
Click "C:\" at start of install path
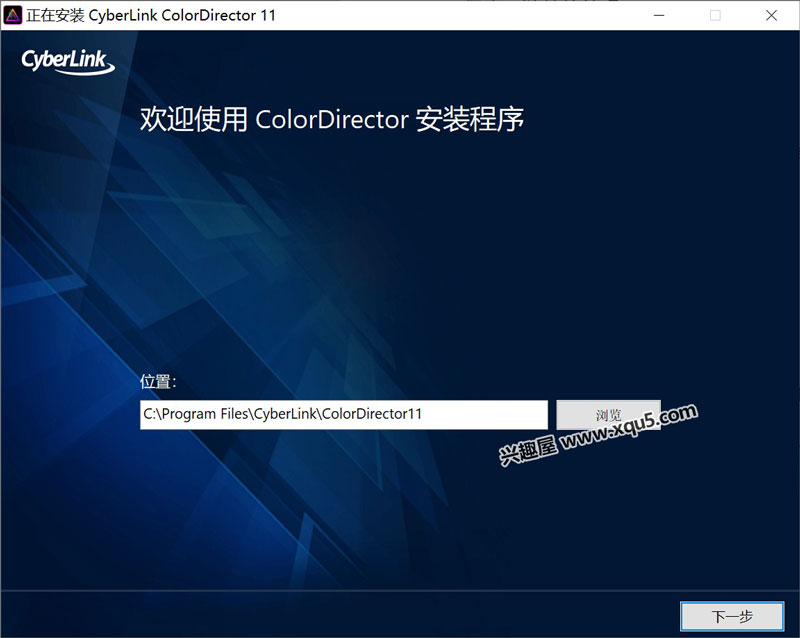(x=151, y=415)
